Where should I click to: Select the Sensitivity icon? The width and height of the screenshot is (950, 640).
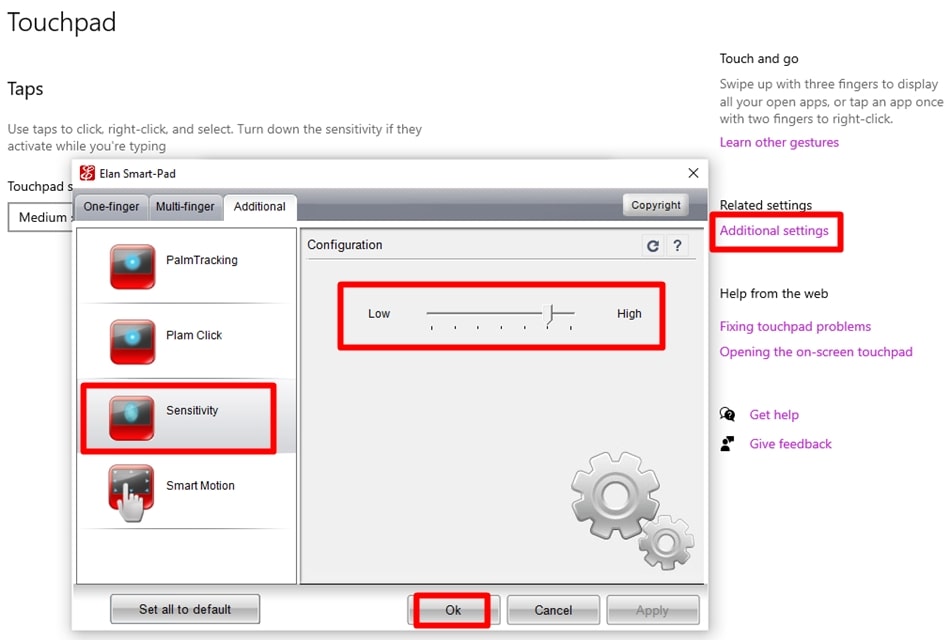point(131,418)
